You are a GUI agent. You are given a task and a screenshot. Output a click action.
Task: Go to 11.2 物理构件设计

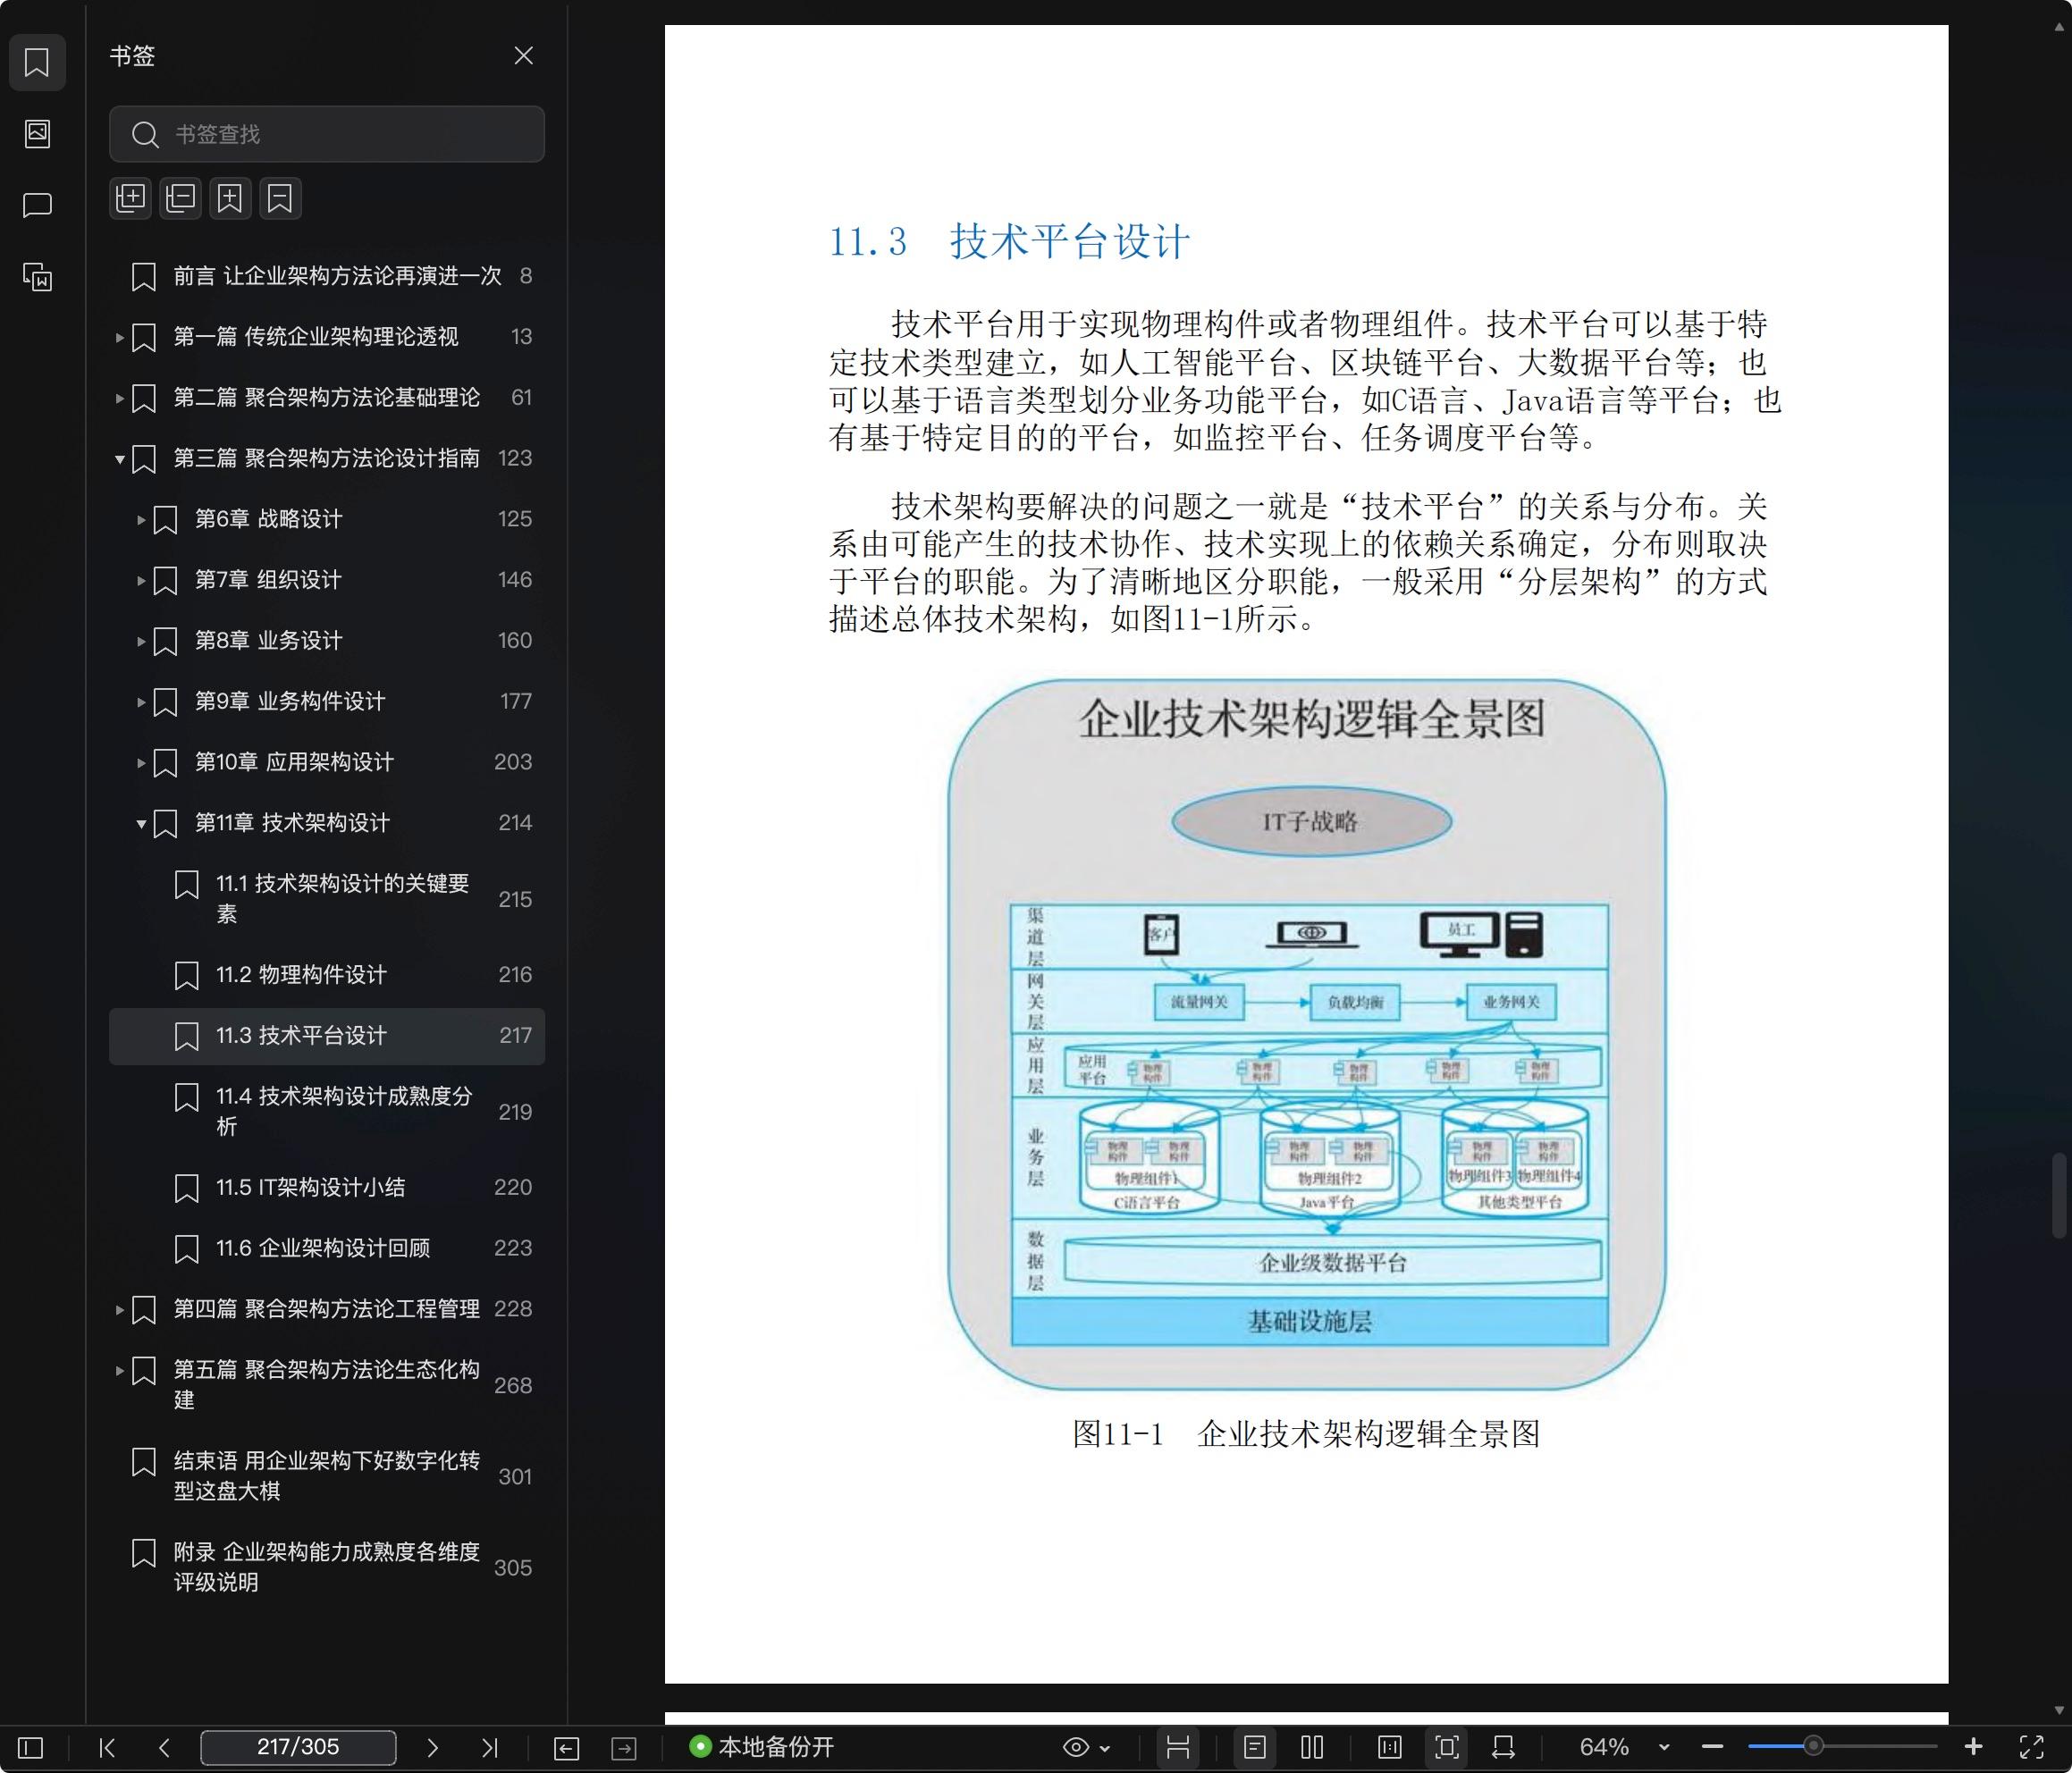(327, 975)
